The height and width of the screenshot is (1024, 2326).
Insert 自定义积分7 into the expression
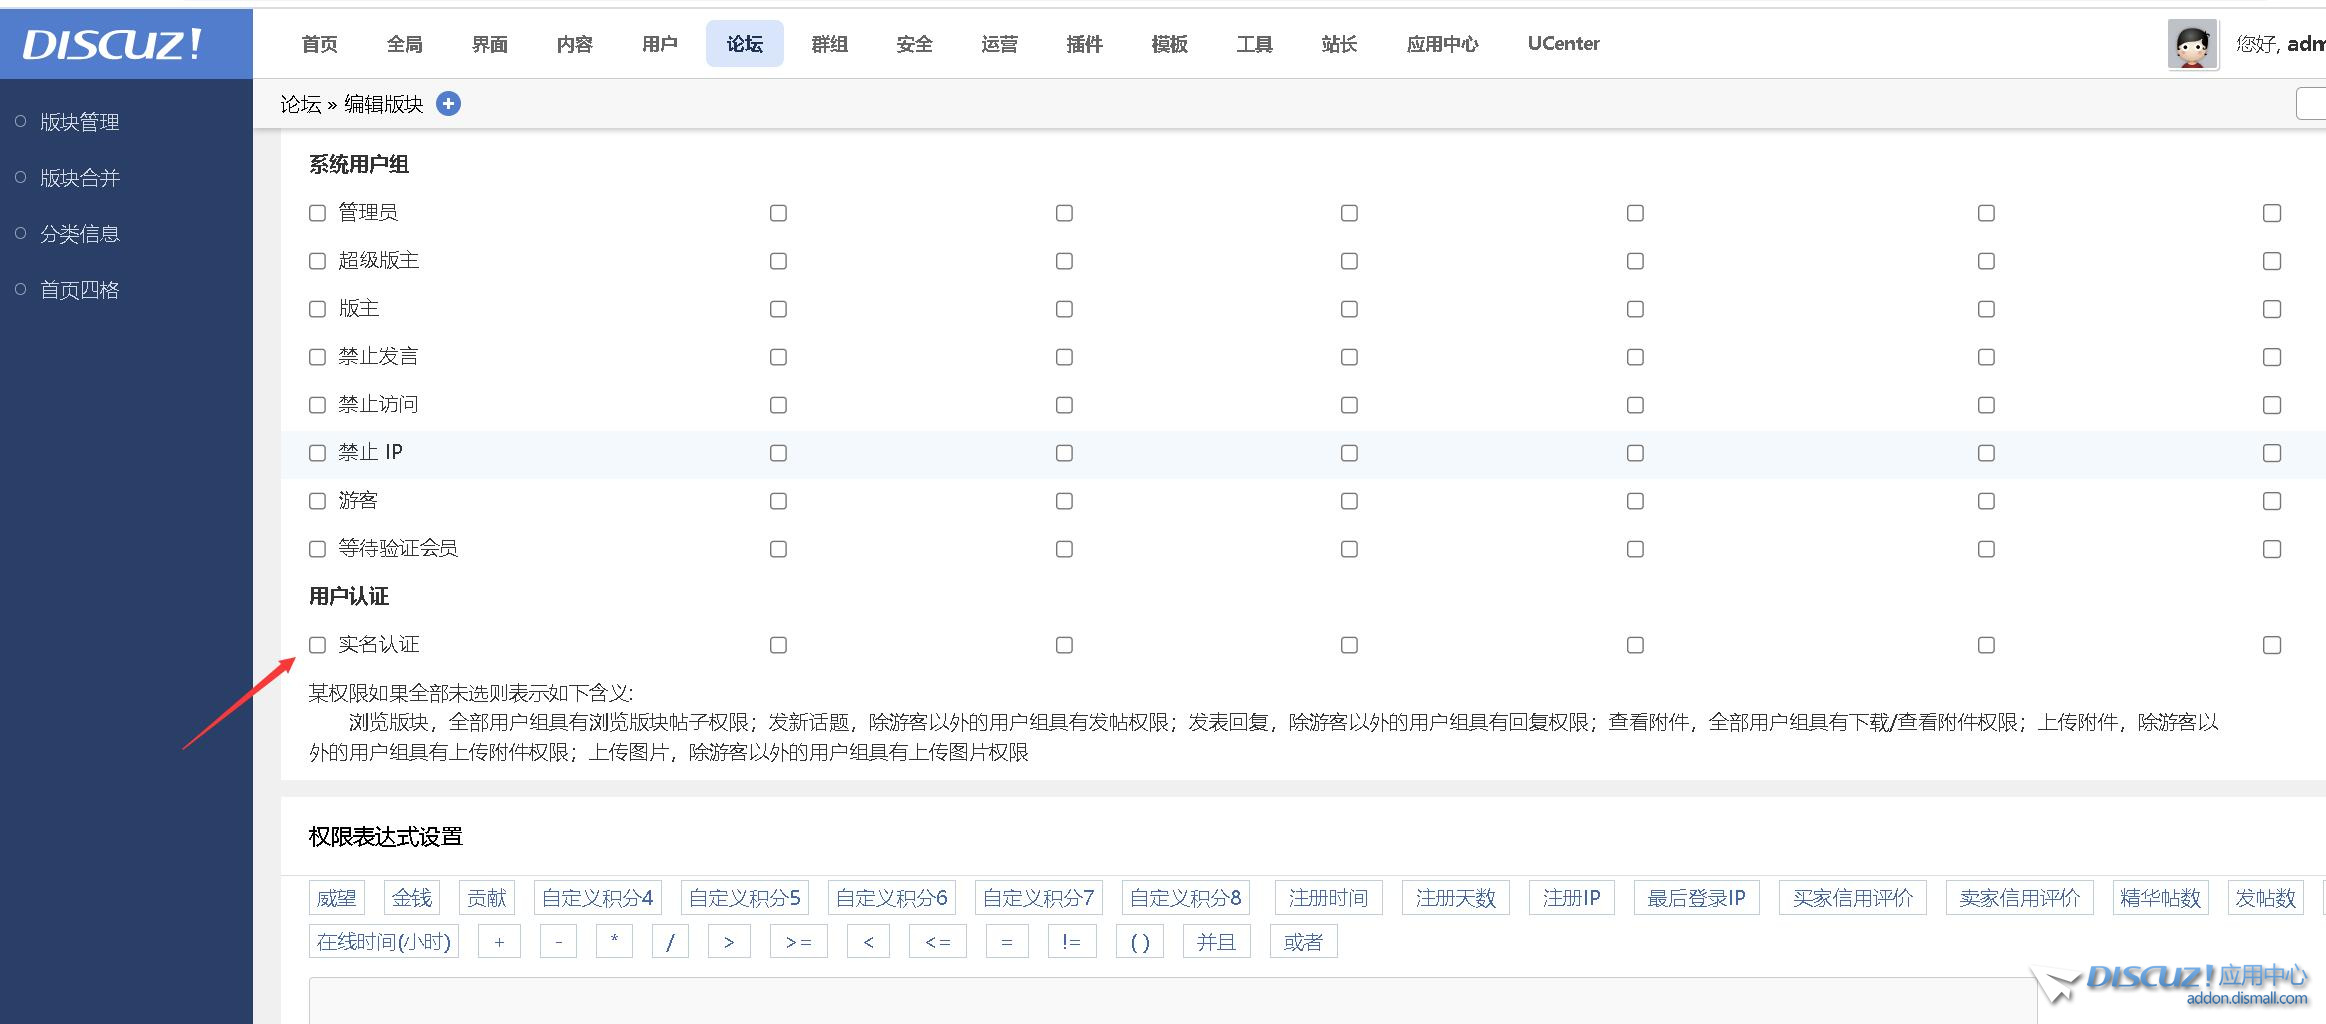[1039, 898]
